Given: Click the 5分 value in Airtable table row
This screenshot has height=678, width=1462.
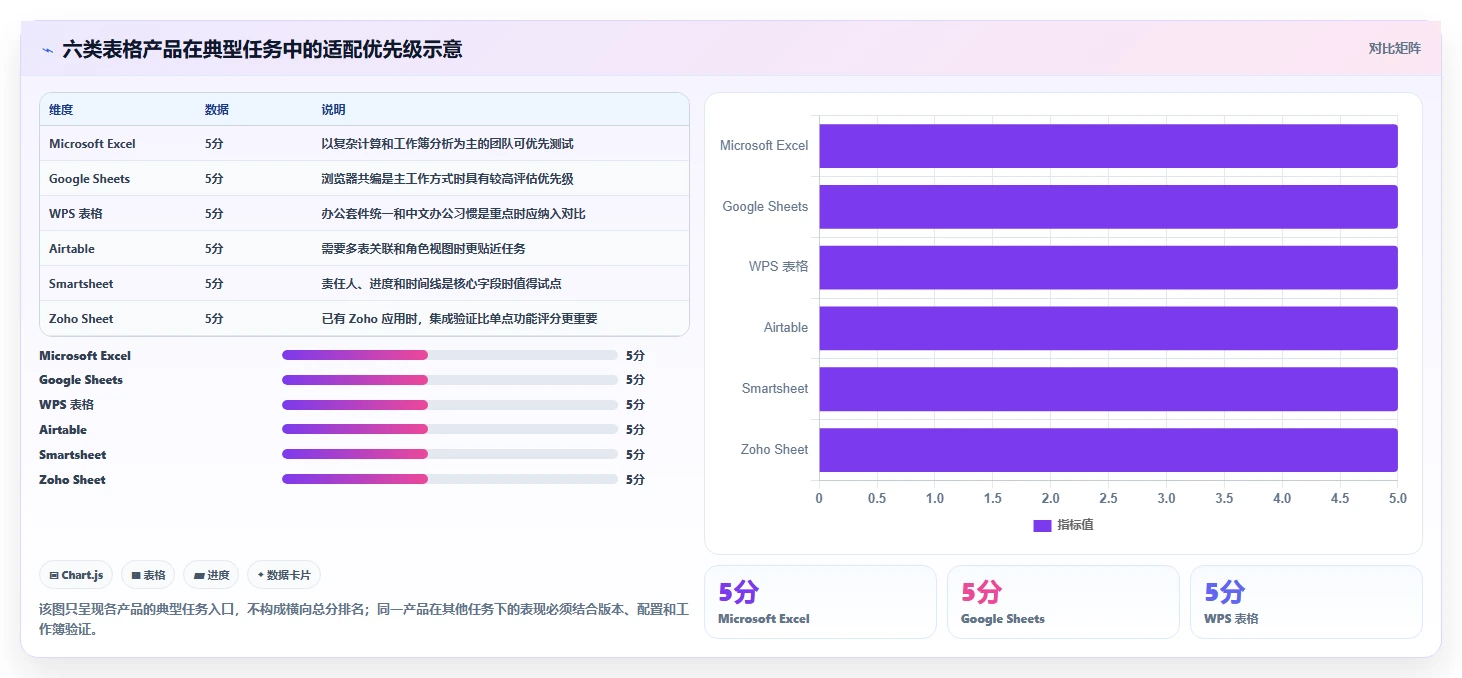Looking at the screenshot, I should tap(214, 249).
